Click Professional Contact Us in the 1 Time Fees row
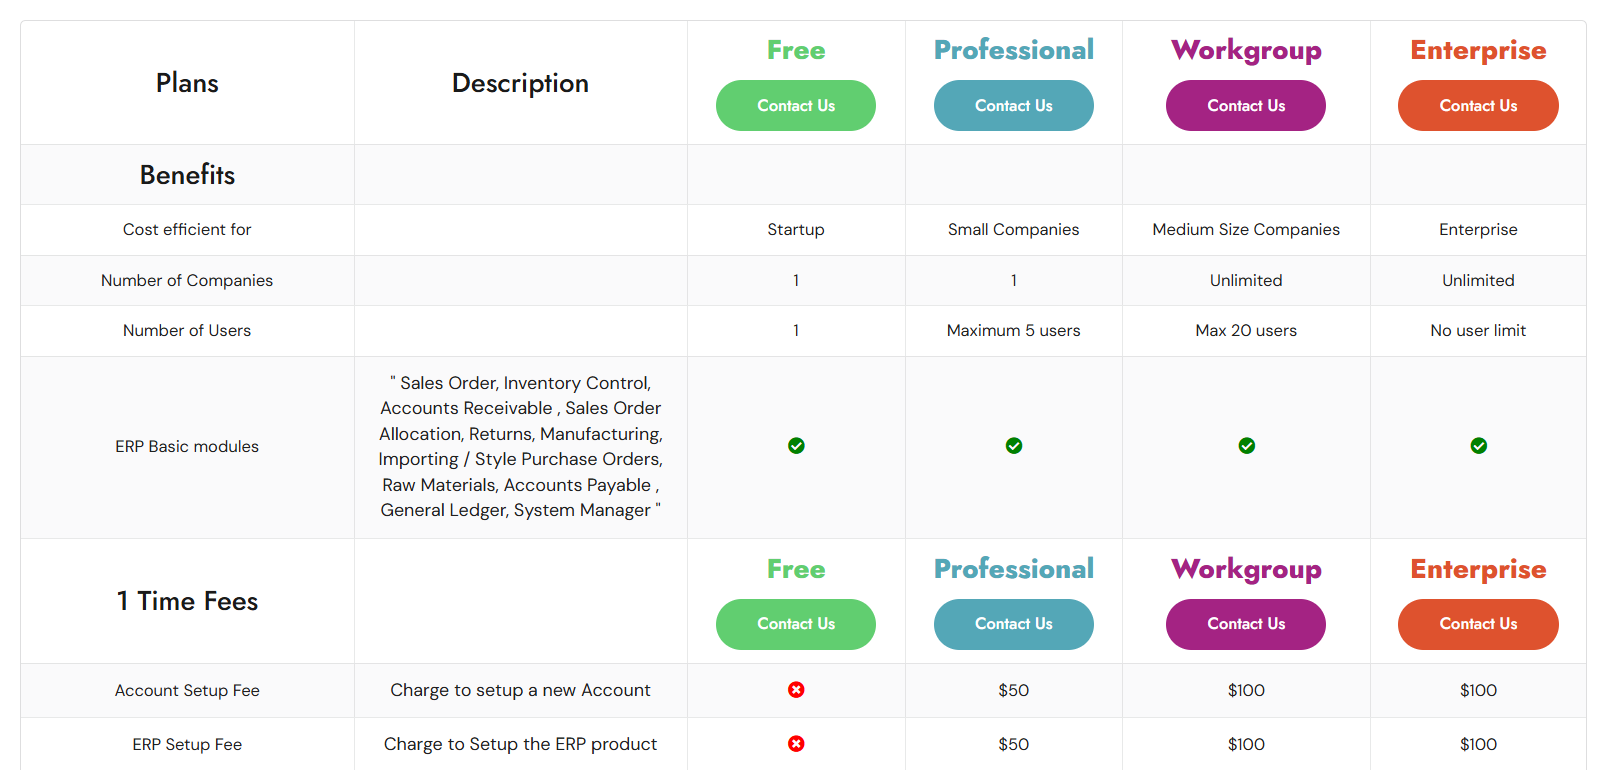 (1014, 624)
